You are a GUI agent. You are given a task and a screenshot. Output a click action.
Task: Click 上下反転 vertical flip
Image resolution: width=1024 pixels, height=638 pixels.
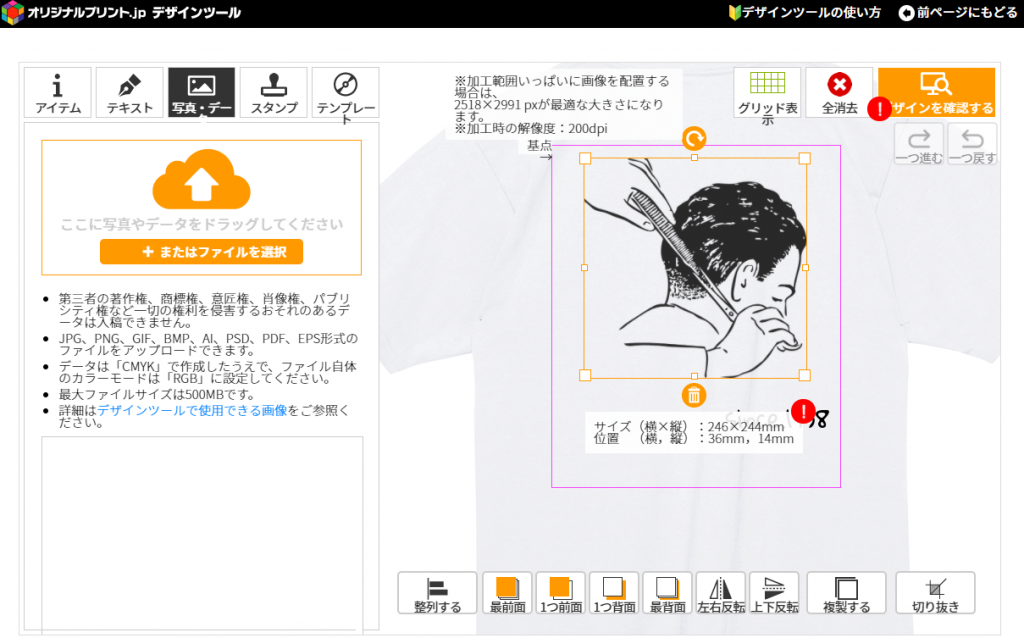(x=775, y=594)
